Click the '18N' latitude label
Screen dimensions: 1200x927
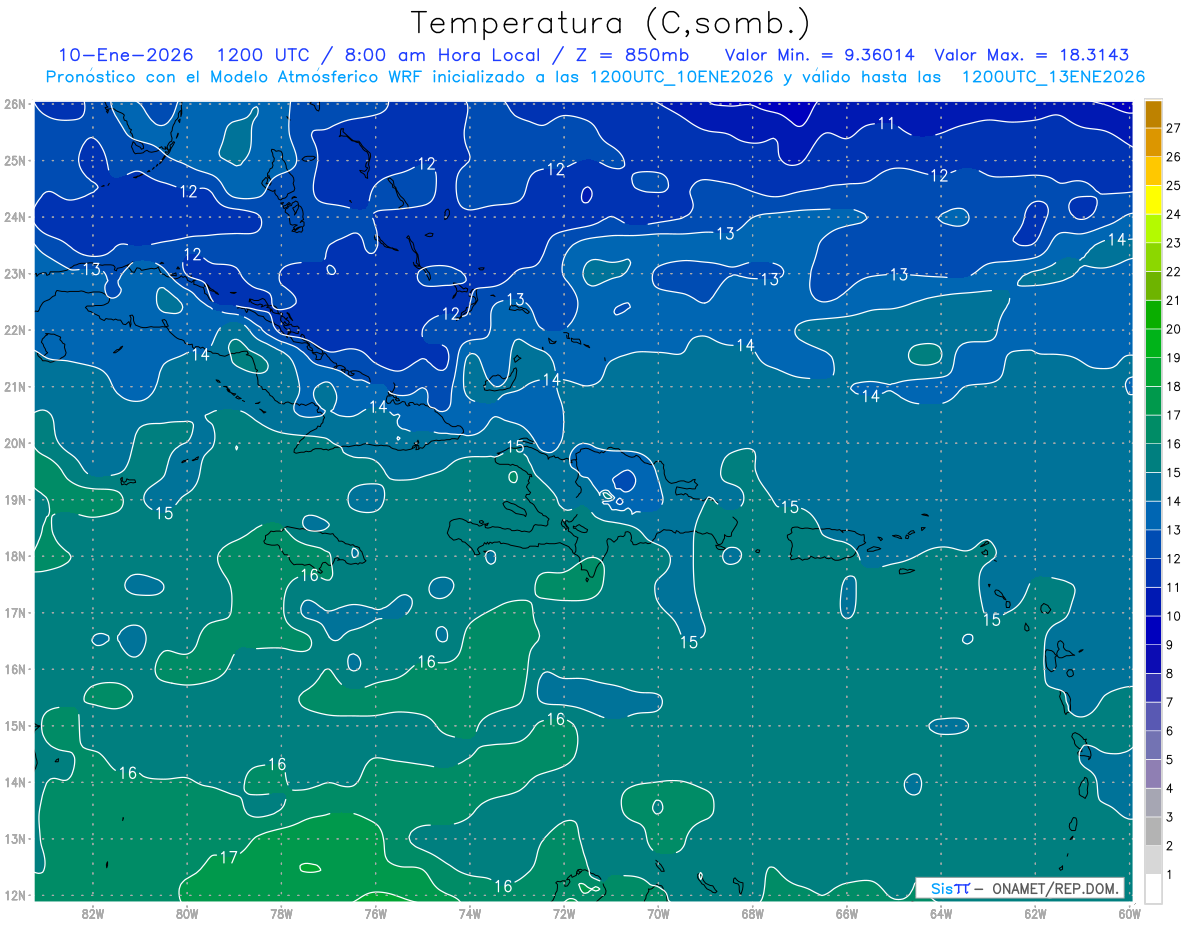point(15,556)
